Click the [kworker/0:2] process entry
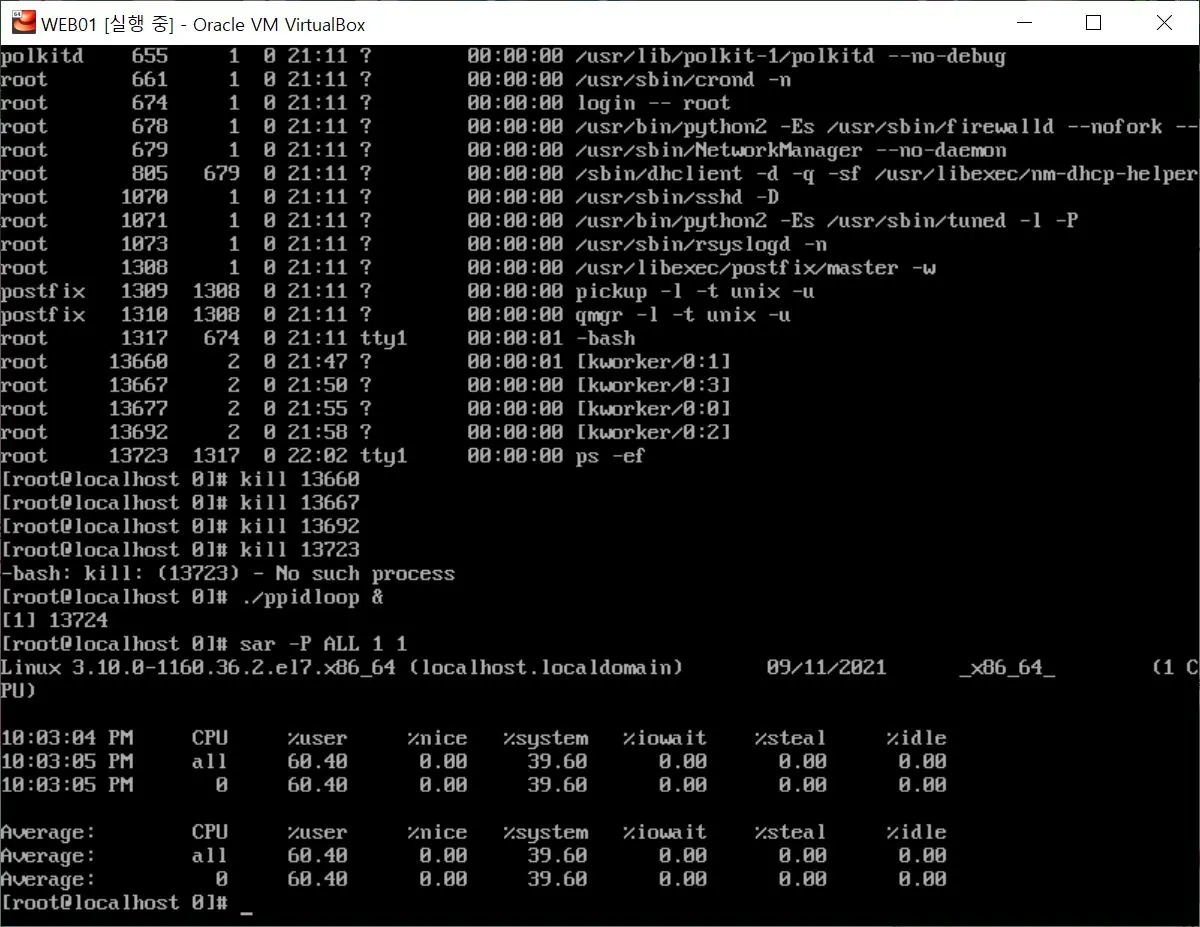The height and width of the screenshot is (927, 1200). [x=653, y=432]
